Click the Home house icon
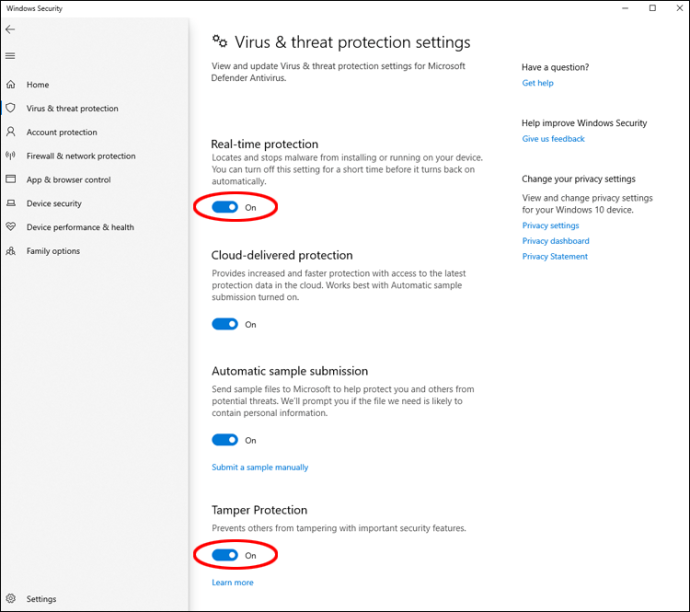This screenshot has height=612, width=690. [x=10, y=85]
